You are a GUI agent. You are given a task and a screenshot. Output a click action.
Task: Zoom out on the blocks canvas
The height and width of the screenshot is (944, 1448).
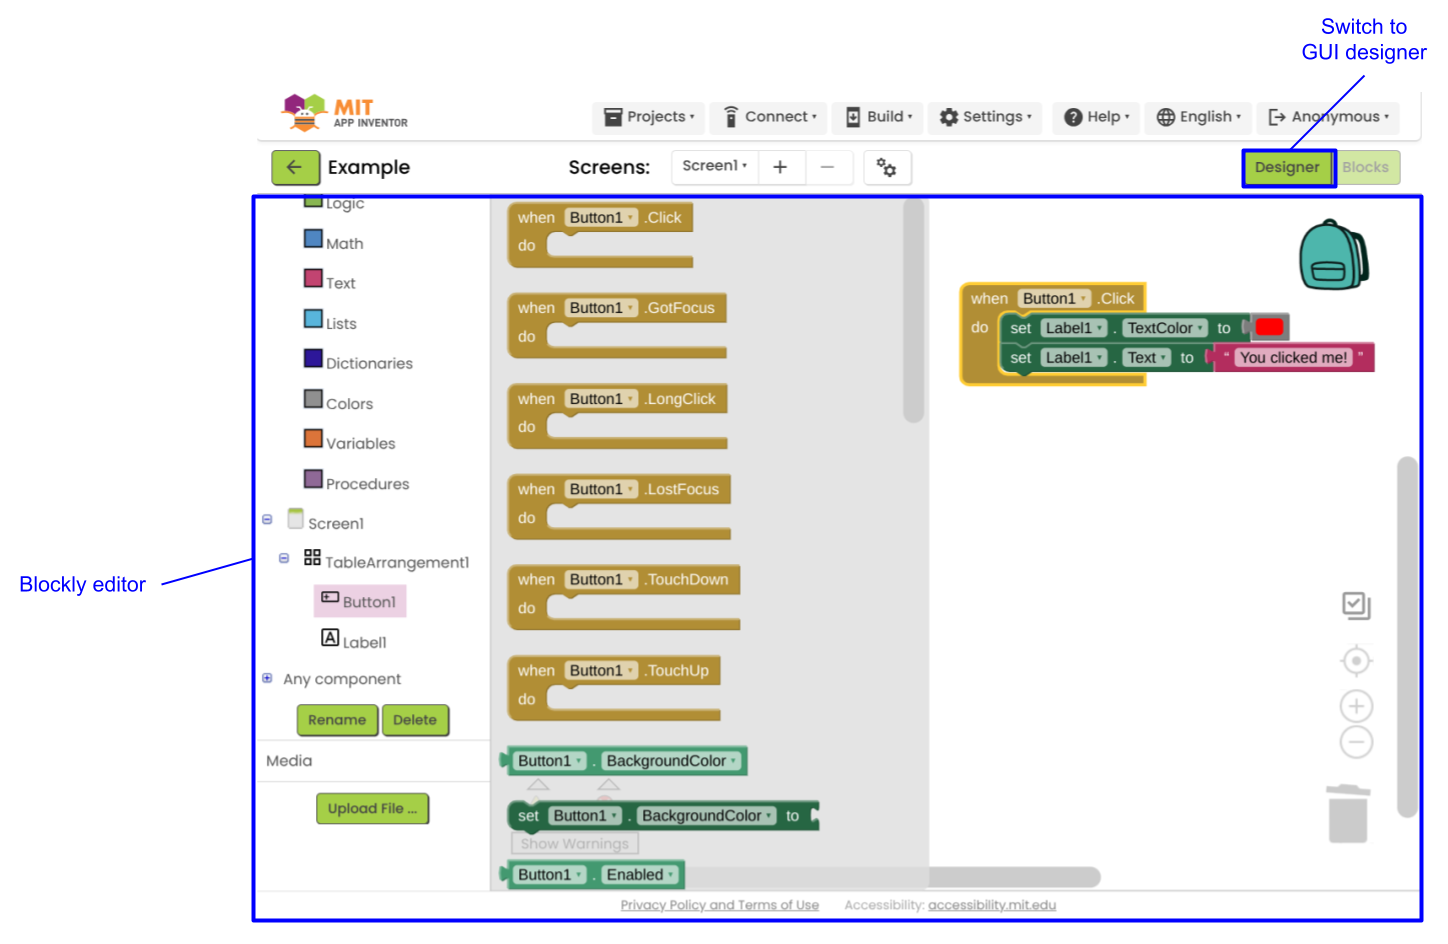(1356, 742)
